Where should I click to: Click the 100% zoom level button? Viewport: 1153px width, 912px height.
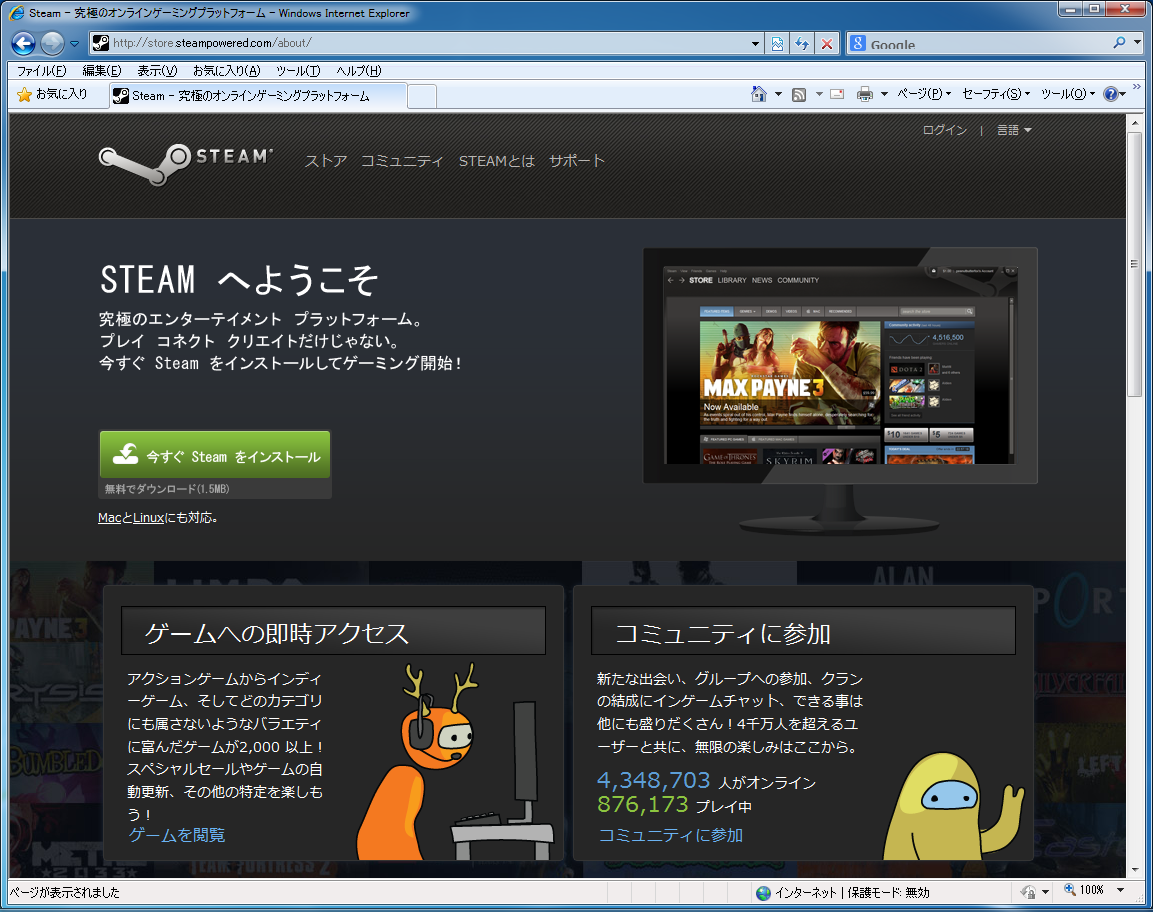click(1084, 891)
